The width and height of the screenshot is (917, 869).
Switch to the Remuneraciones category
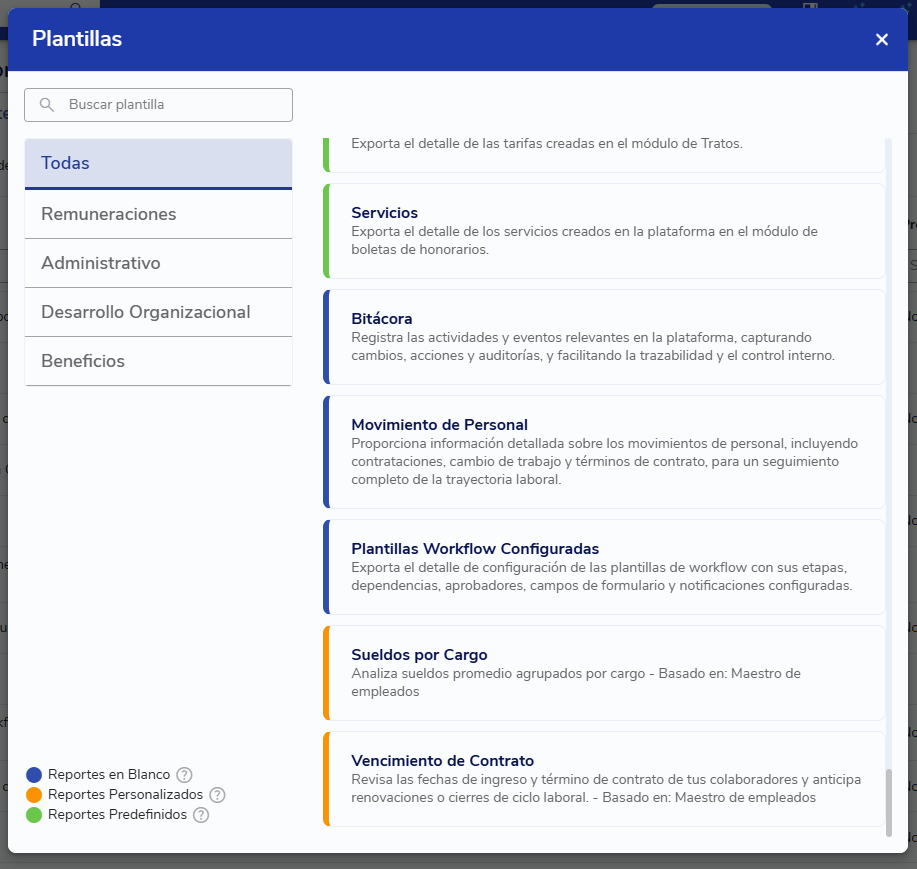click(x=158, y=214)
